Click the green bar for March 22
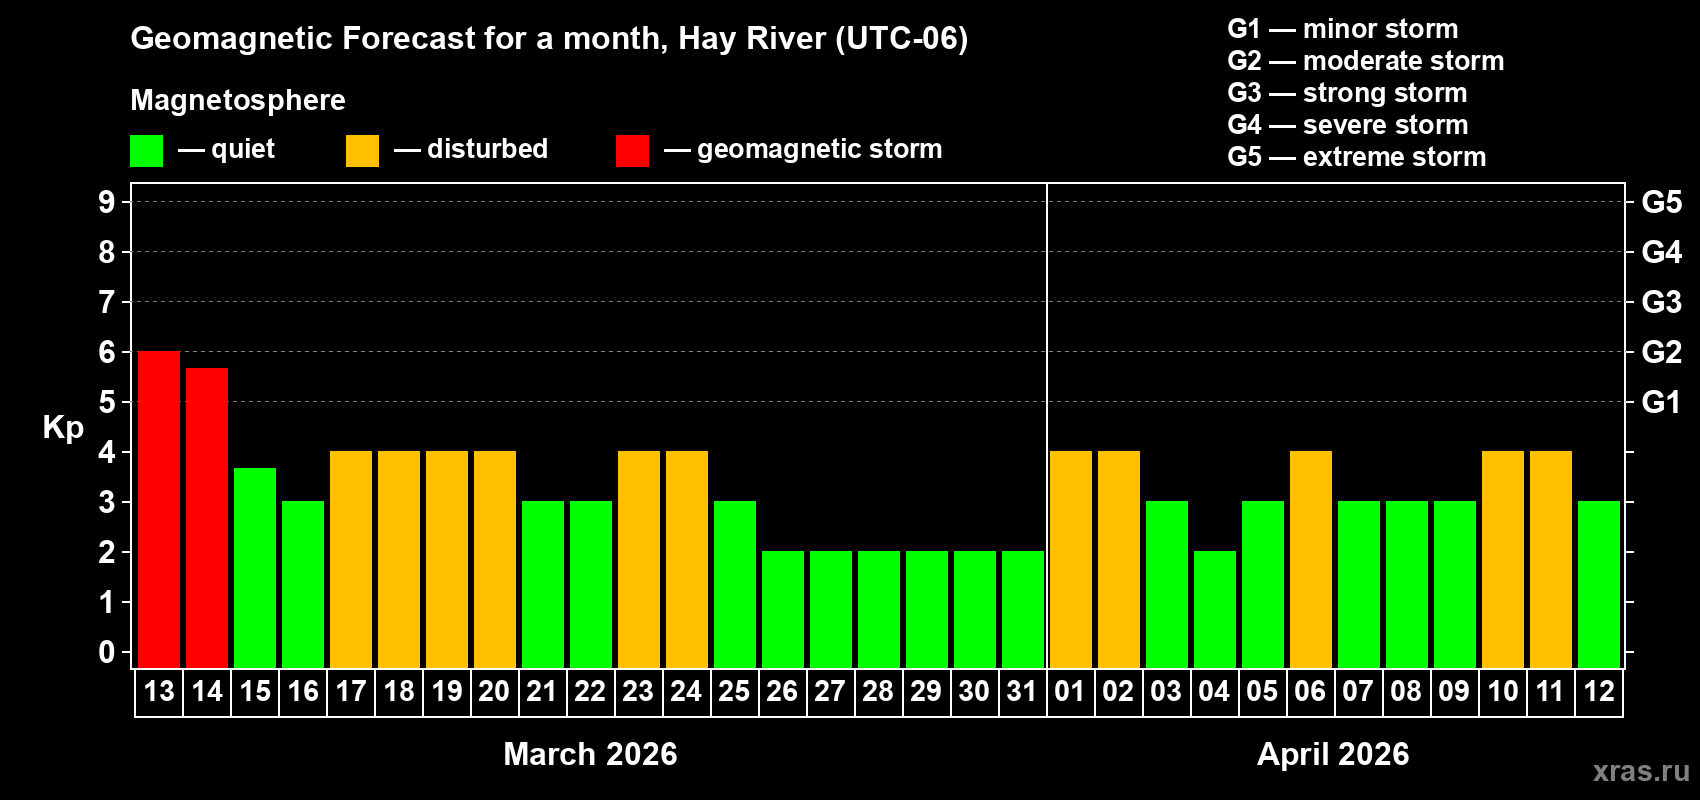 [x=591, y=585]
